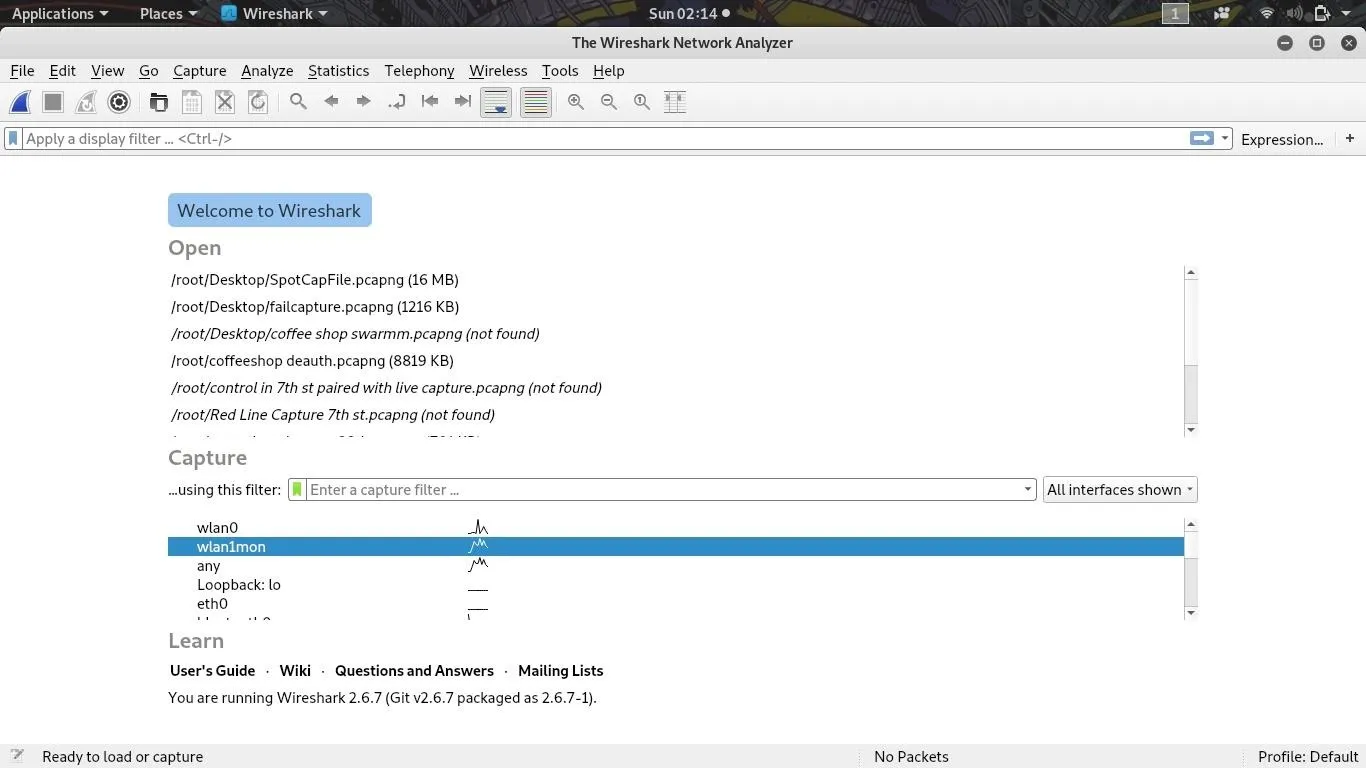Click into the capture filter input
Image resolution: width=1366 pixels, height=768 pixels.
[662, 490]
